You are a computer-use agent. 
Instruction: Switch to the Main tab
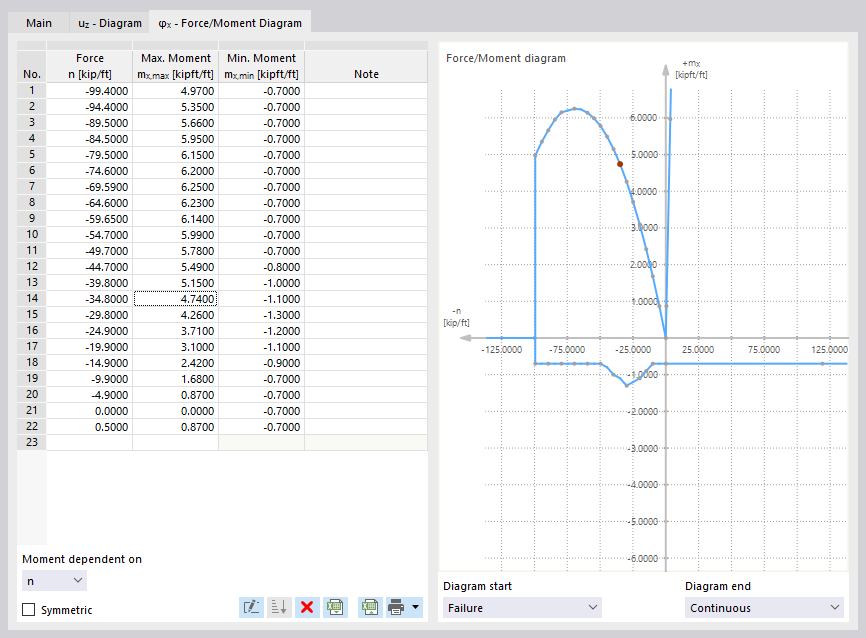point(39,23)
